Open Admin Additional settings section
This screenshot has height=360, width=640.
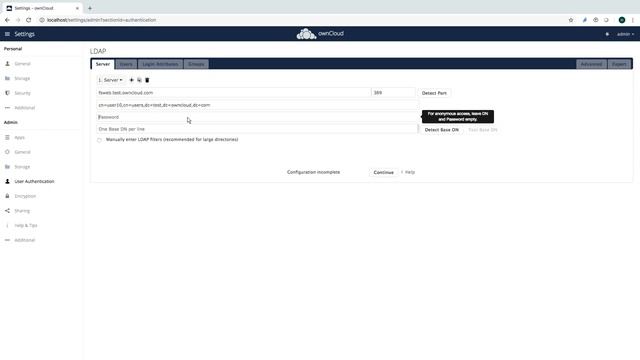(24, 240)
